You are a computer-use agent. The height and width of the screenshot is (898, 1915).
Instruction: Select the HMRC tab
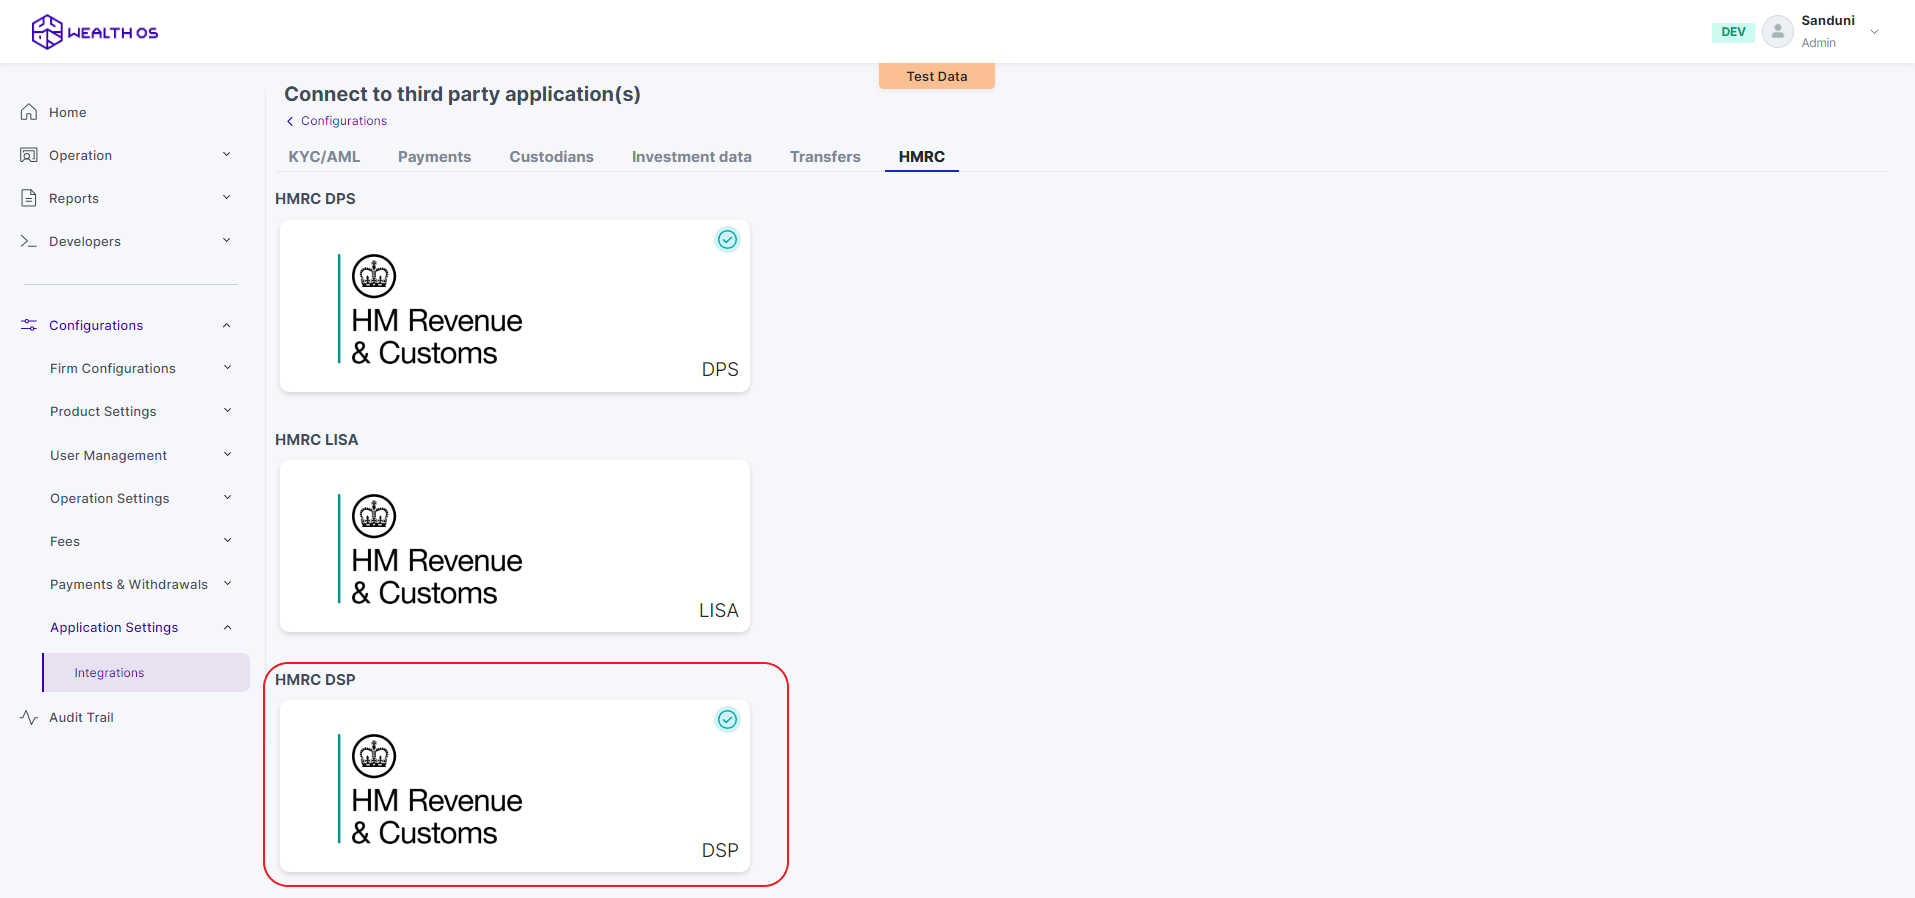point(921,157)
